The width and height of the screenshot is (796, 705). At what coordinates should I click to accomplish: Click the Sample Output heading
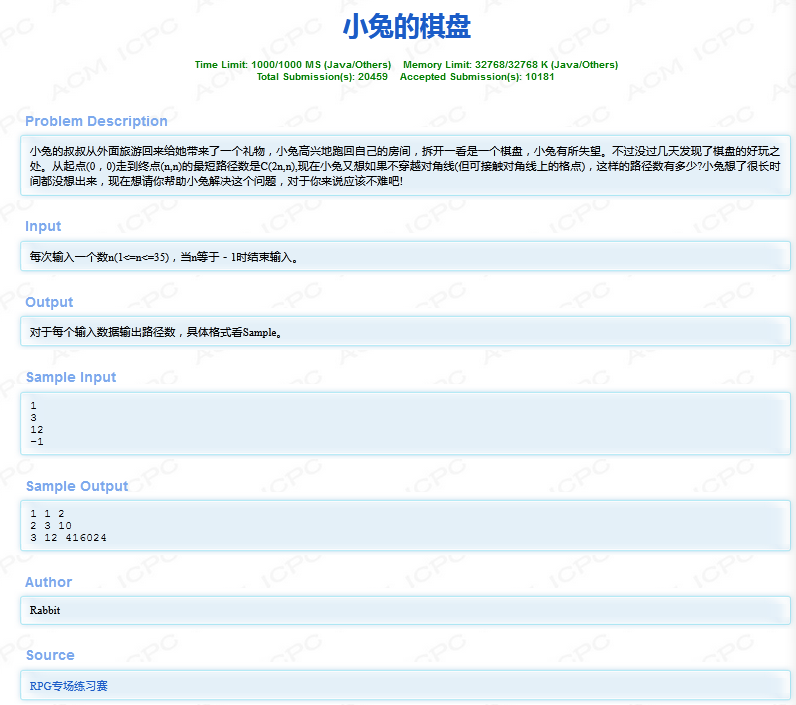(x=77, y=486)
